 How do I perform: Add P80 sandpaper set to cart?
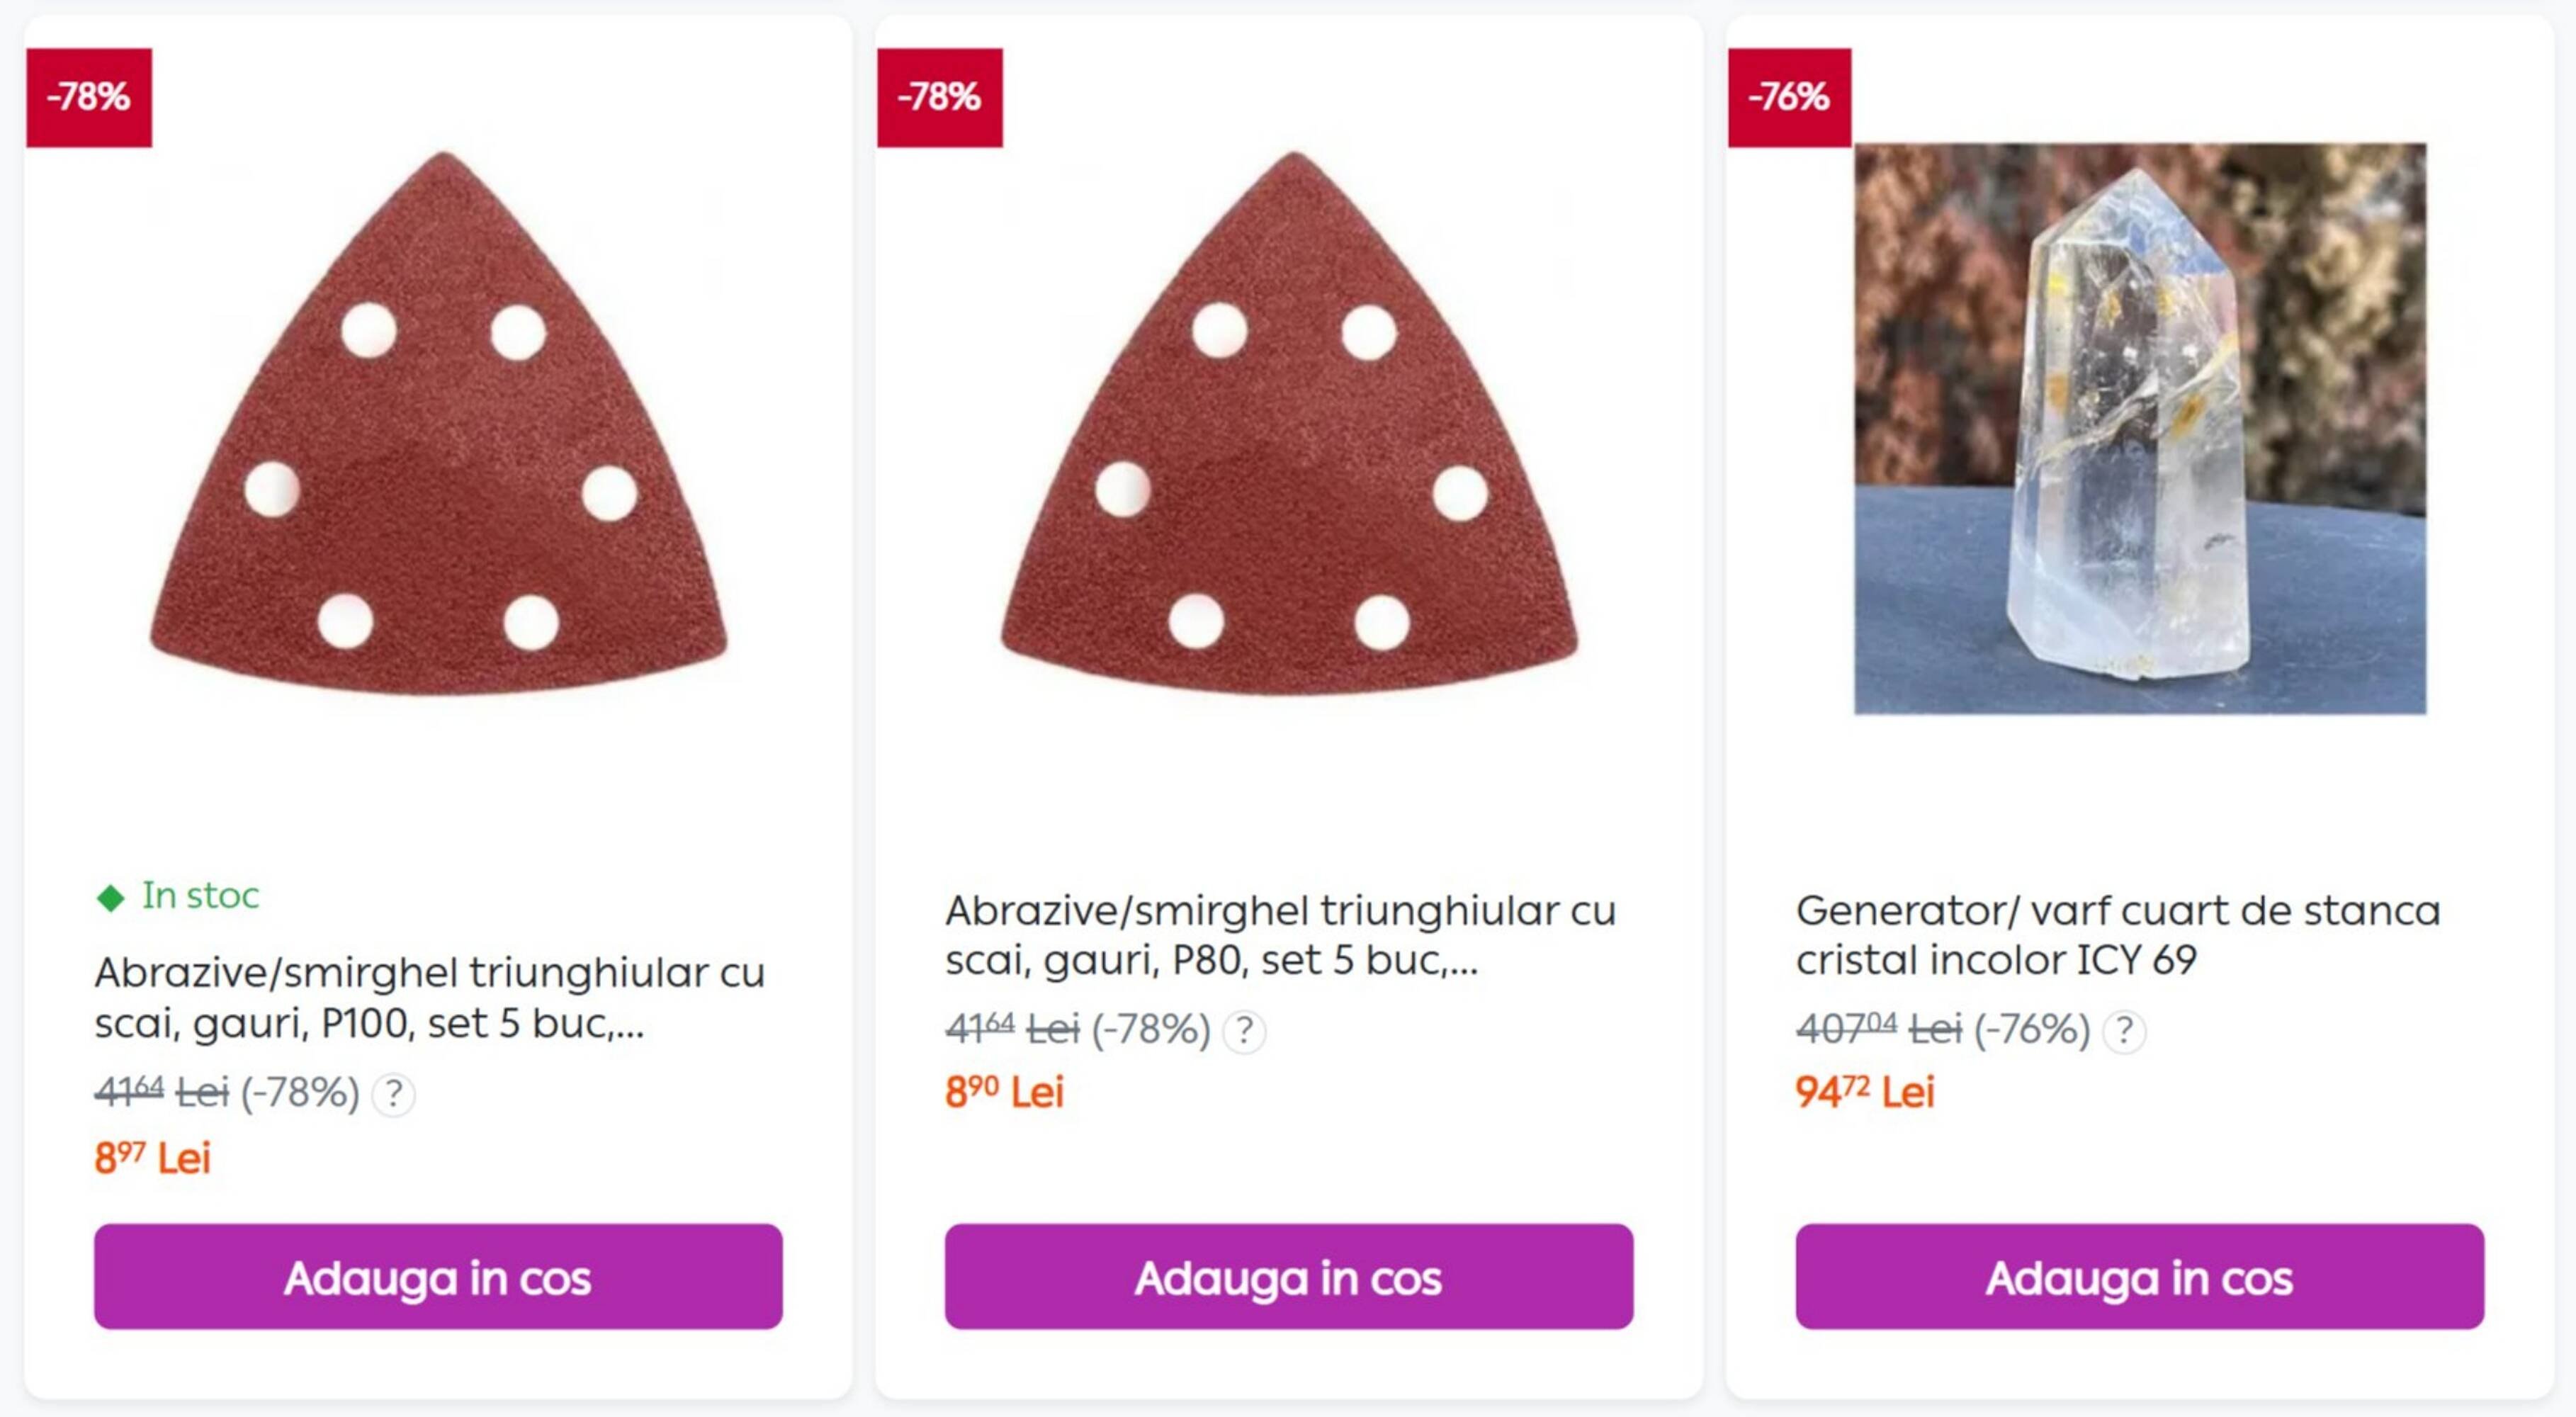coord(1288,1277)
